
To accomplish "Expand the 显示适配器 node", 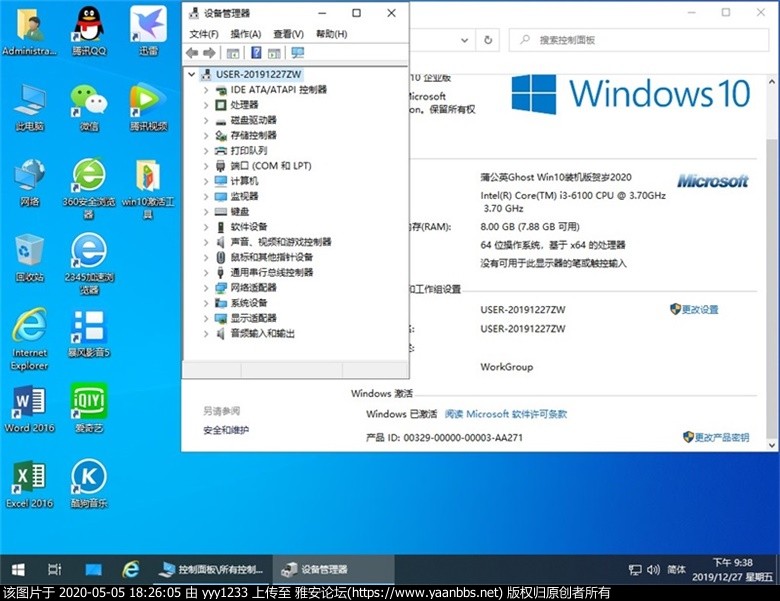I will click(x=206, y=318).
